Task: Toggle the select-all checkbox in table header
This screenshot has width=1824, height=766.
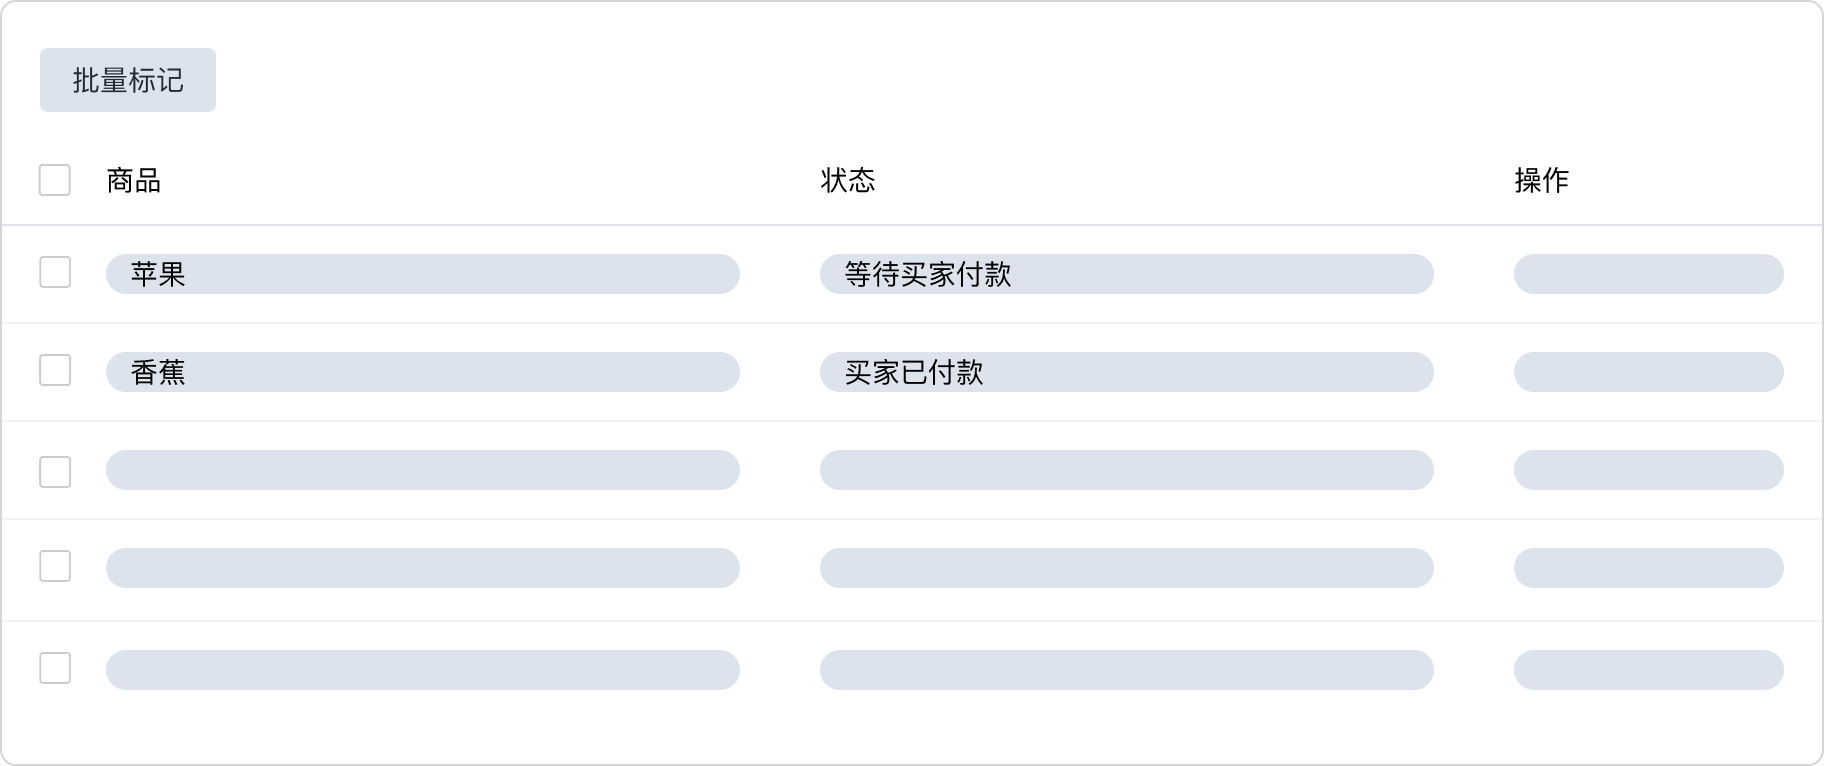Action: click(55, 180)
